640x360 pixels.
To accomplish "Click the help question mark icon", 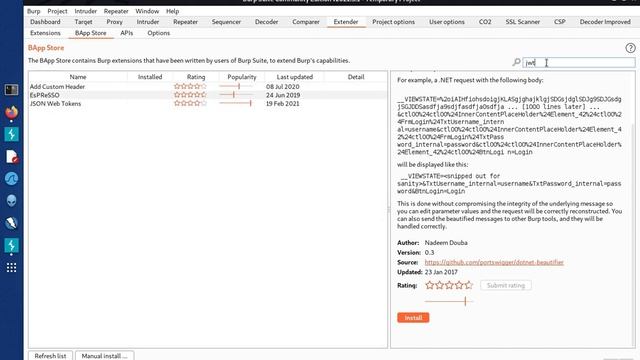I will point(630,48).
